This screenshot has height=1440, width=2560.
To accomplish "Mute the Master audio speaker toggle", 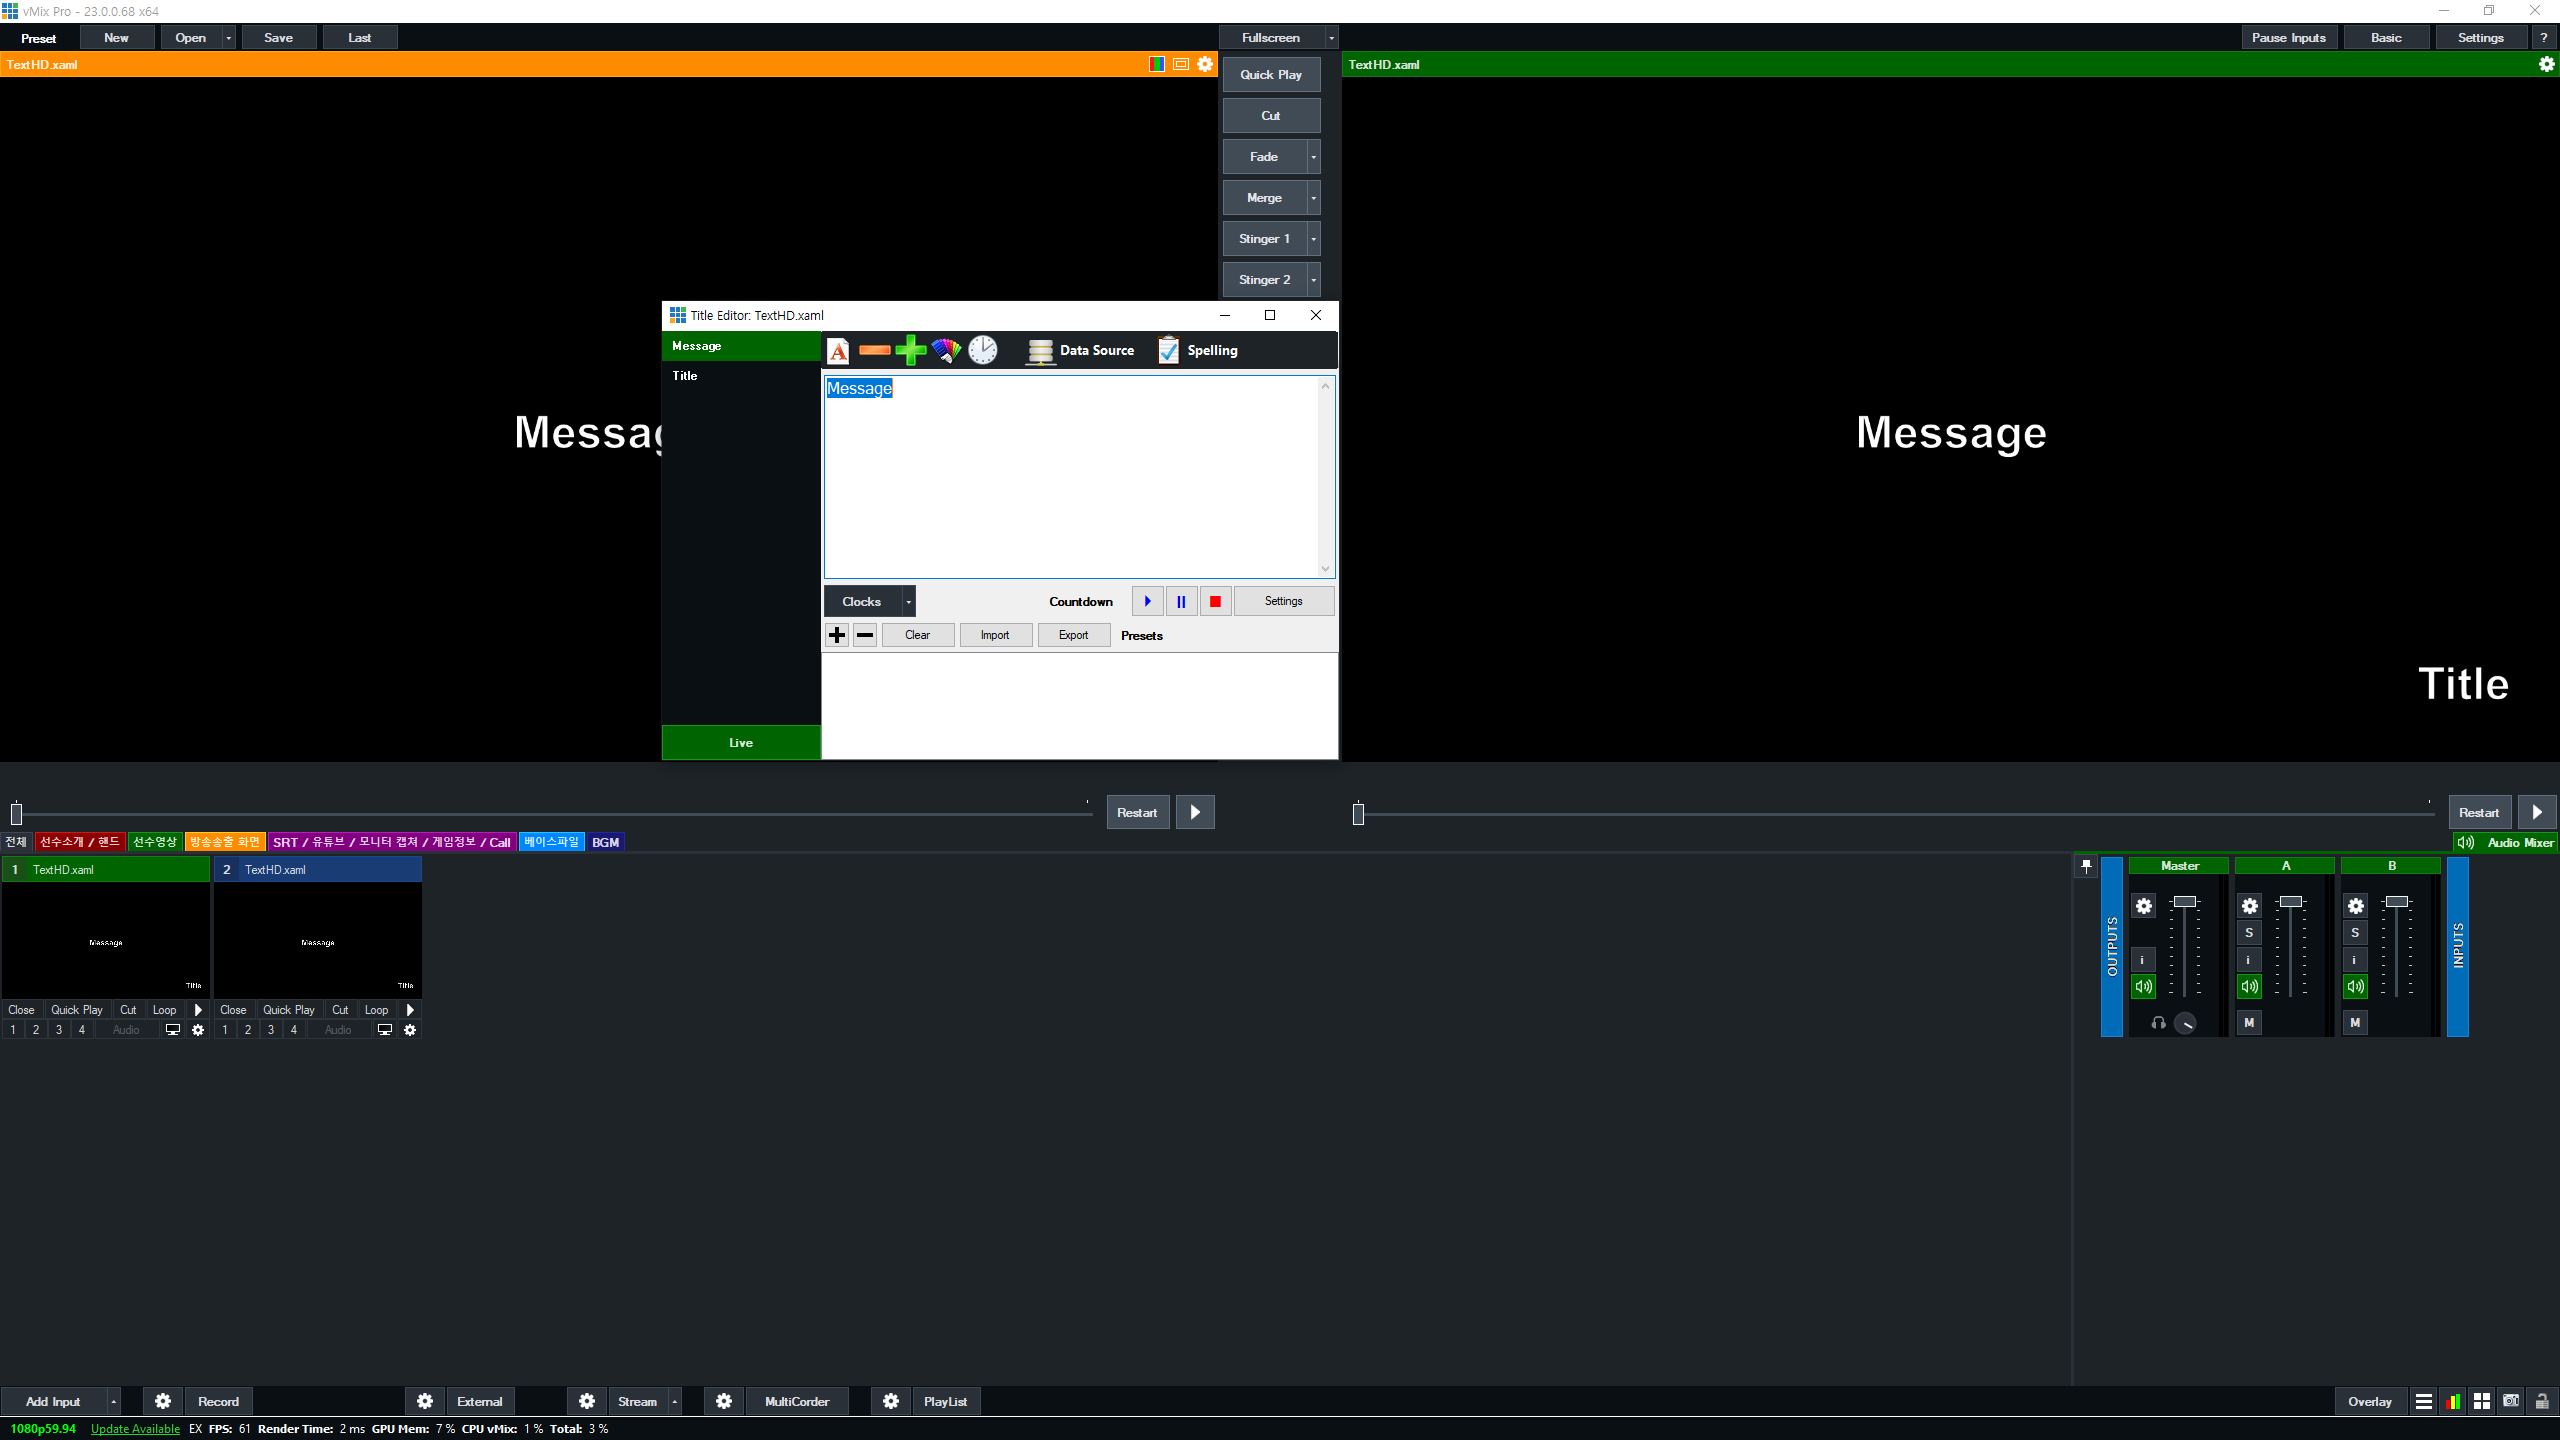I will coord(2143,987).
